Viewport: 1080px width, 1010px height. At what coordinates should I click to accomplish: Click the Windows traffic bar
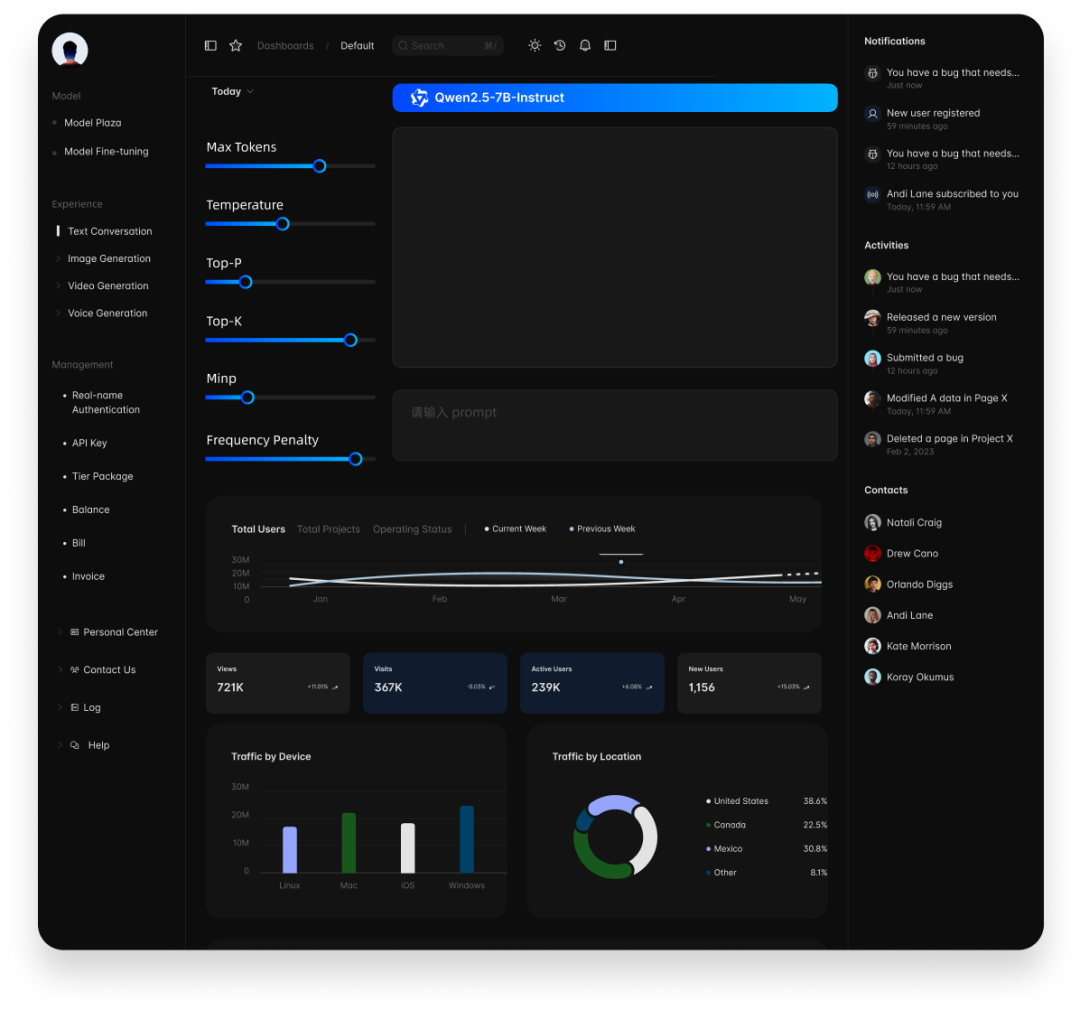pyautogui.click(x=466, y=839)
